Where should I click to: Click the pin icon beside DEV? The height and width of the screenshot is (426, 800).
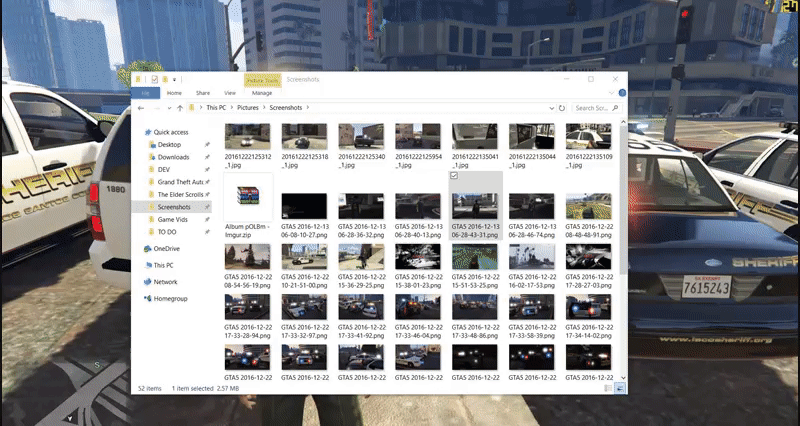click(207, 169)
